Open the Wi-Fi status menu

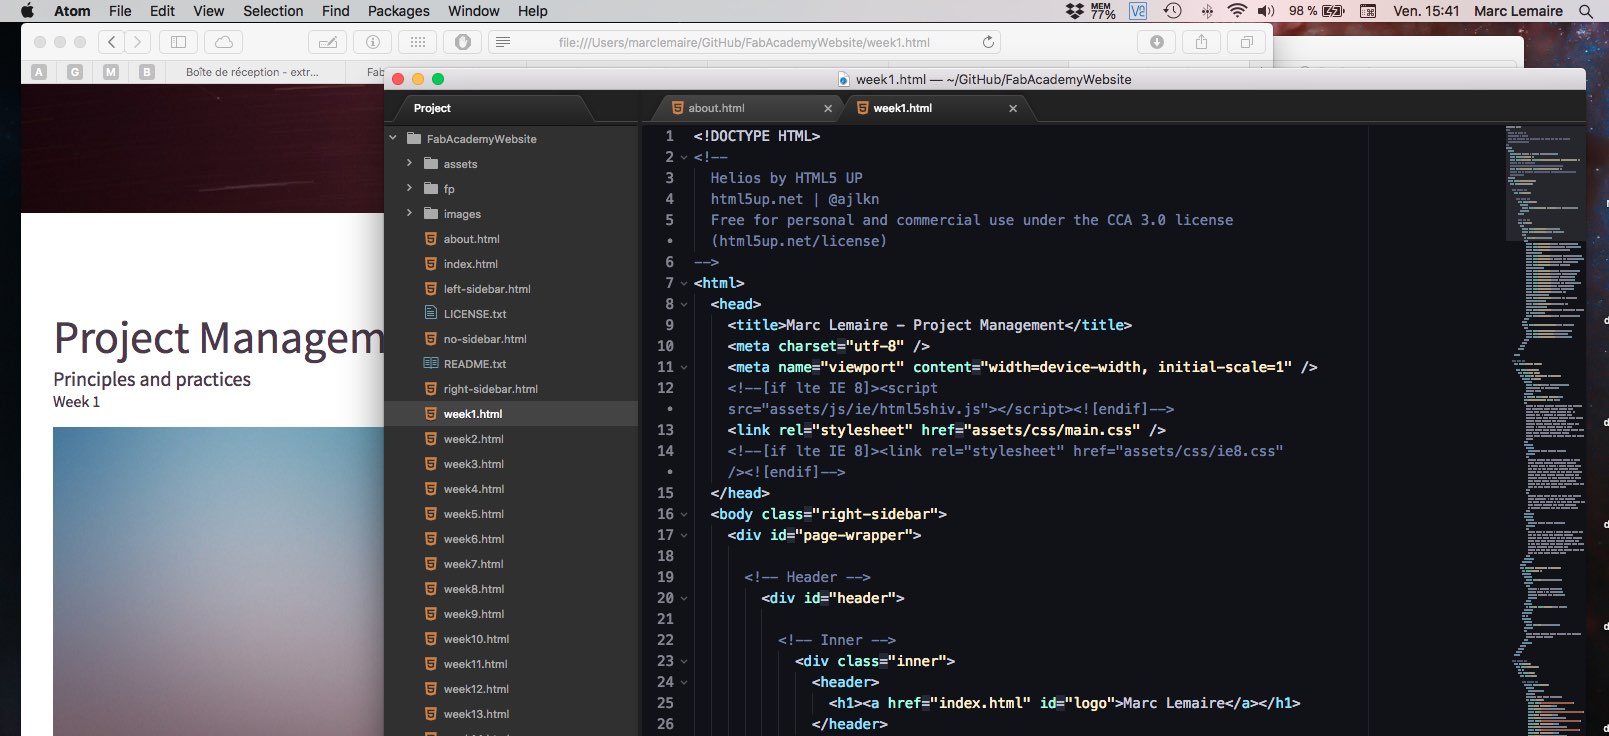[1237, 11]
